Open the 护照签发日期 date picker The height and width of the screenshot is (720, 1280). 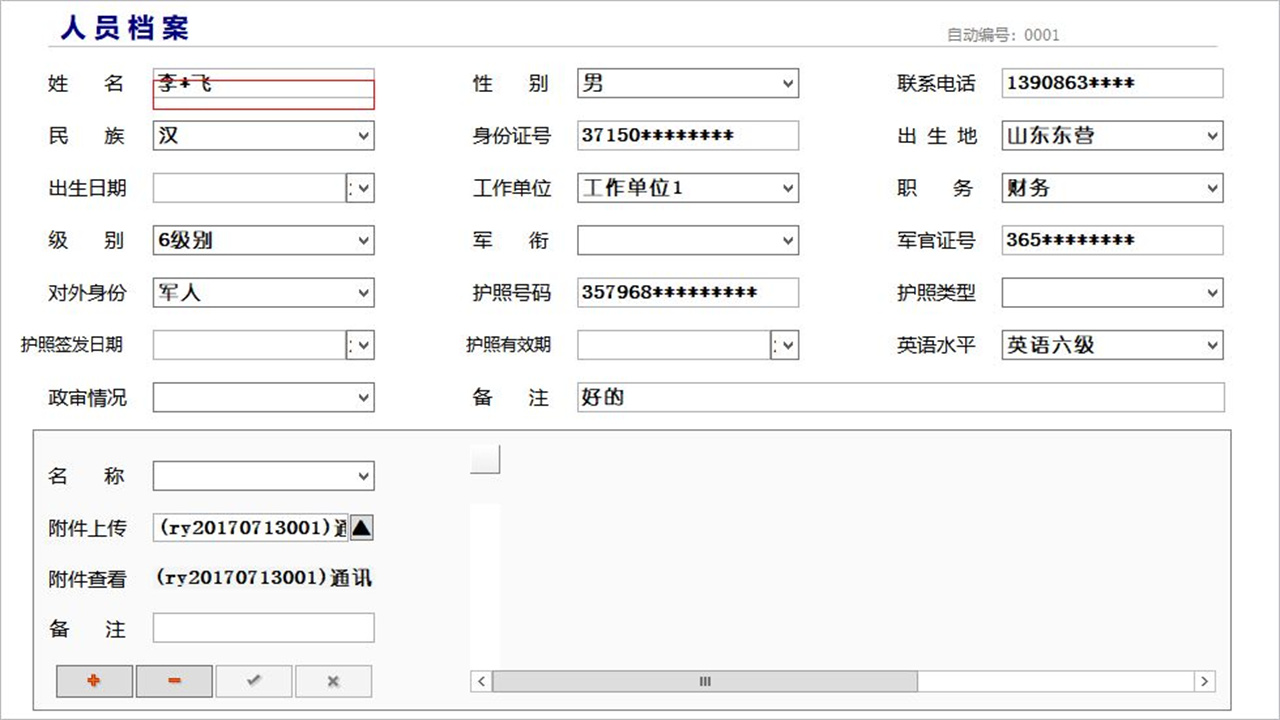[x=362, y=344]
